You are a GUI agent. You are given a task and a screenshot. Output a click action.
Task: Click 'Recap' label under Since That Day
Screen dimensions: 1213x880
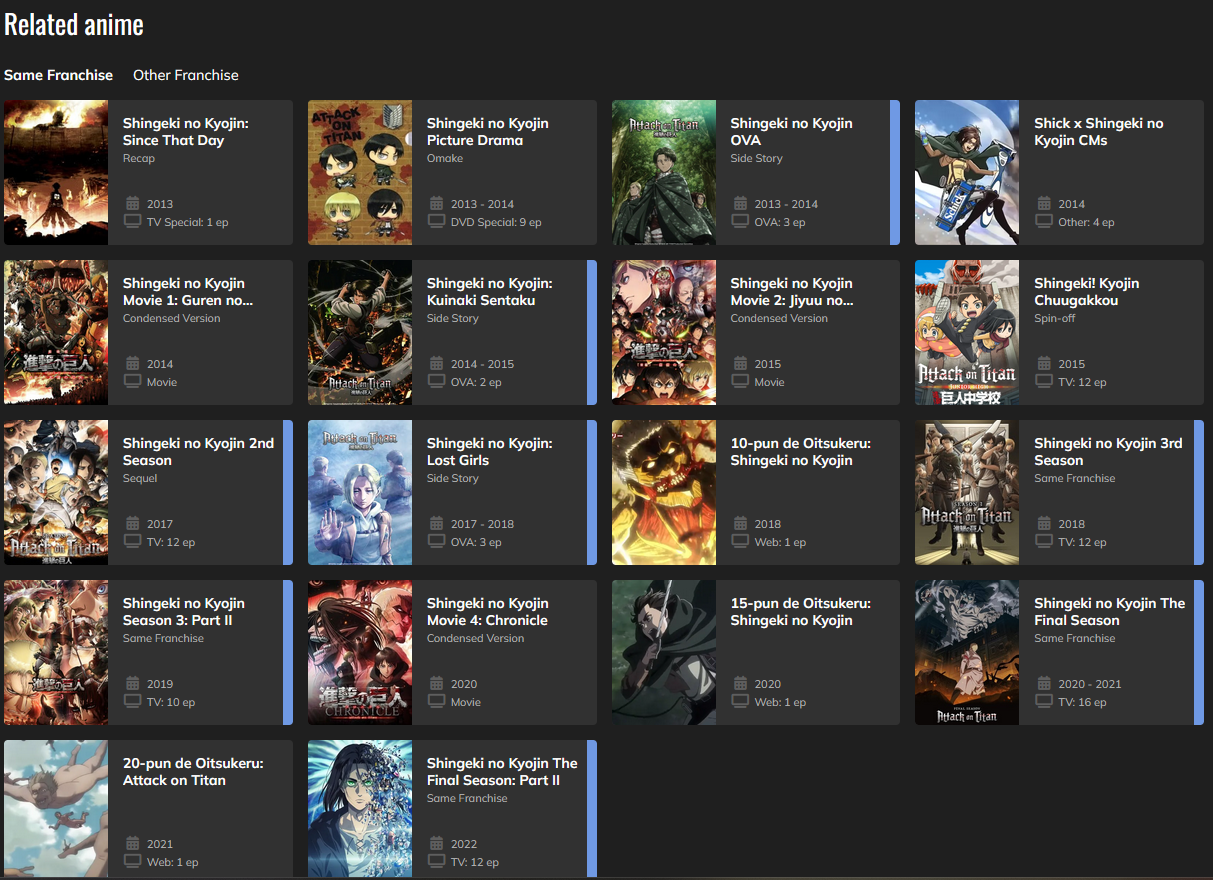point(139,158)
